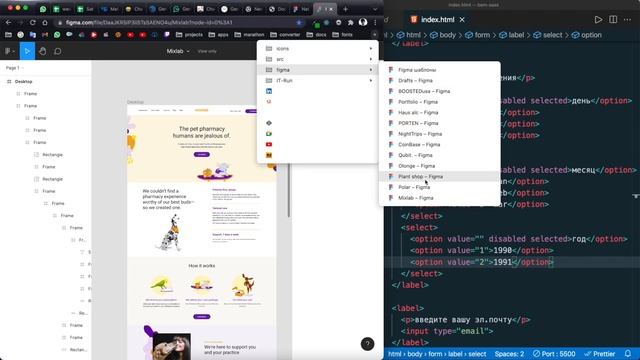This screenshot has height=360, width=640.
Task: Click the Chrome address bar URL
Action: pyautogui.click(x=149, y=22)
